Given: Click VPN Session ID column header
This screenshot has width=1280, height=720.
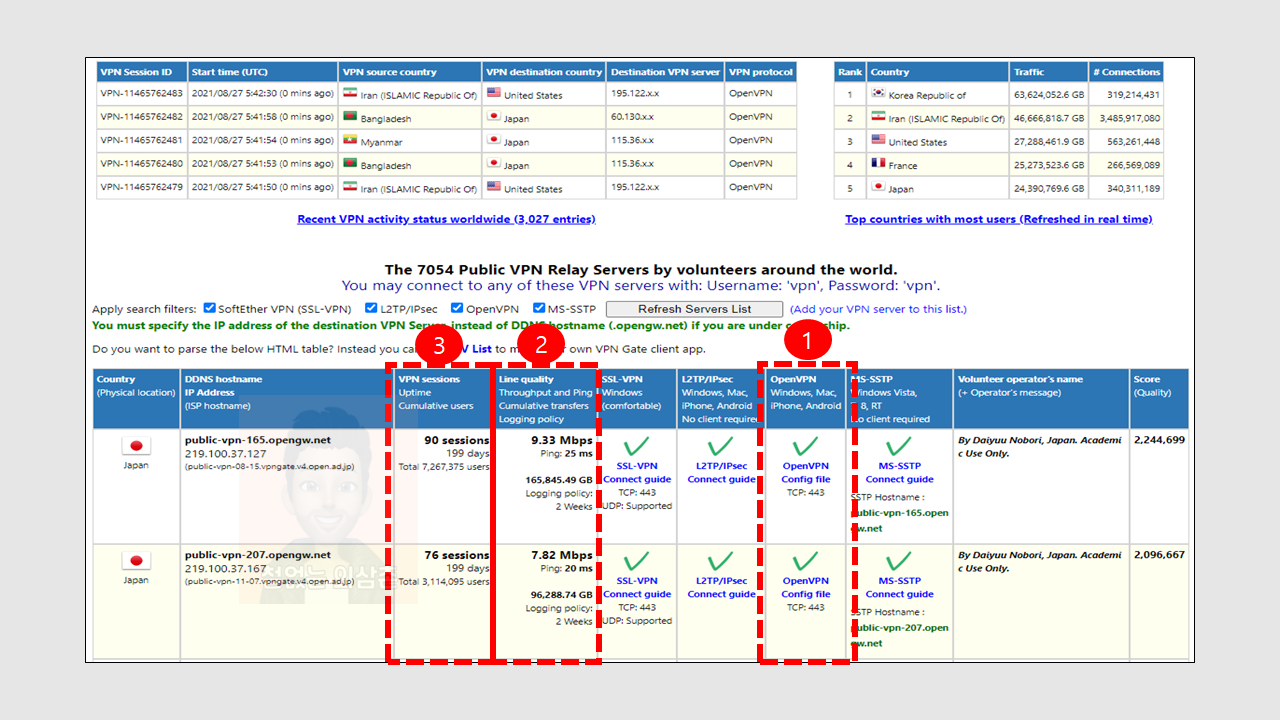Looking at the screenshot, I should [x=141, y=72].
